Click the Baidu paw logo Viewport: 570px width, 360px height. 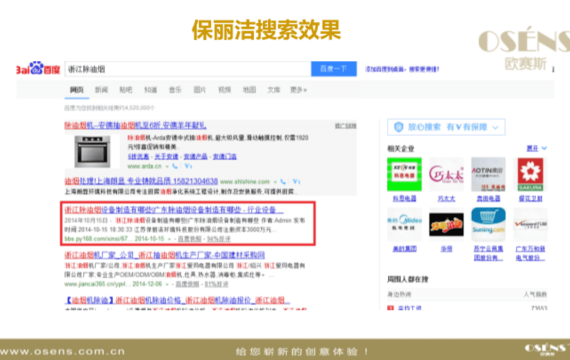click(x=38, y=68)
